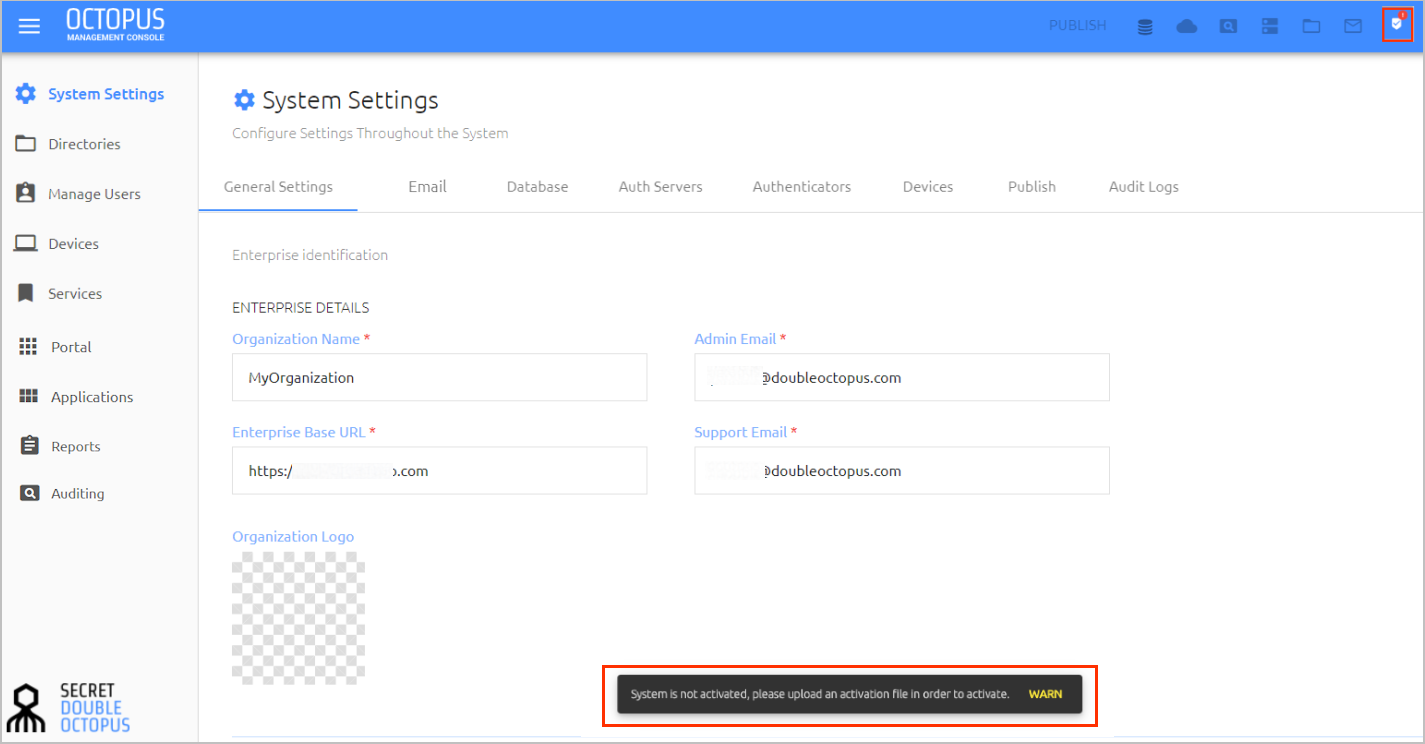Click the Auditing search sidebar icon
This screenshot has height=744, width=1425.
pyautogui.click(x=30, y=493)
